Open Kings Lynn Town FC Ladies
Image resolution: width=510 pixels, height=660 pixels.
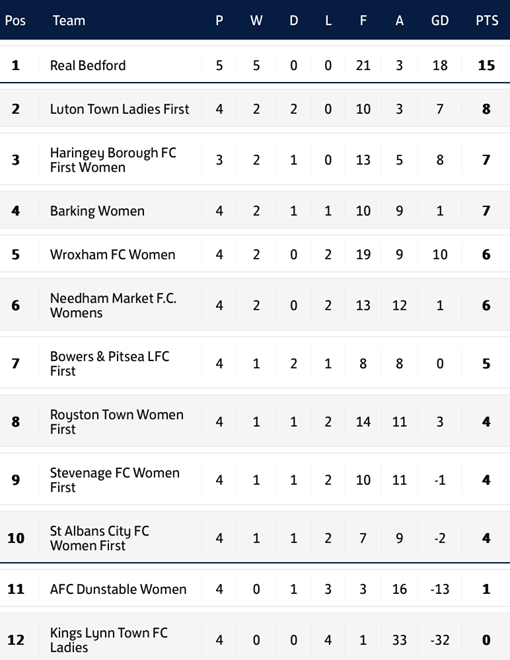point(109,640)
